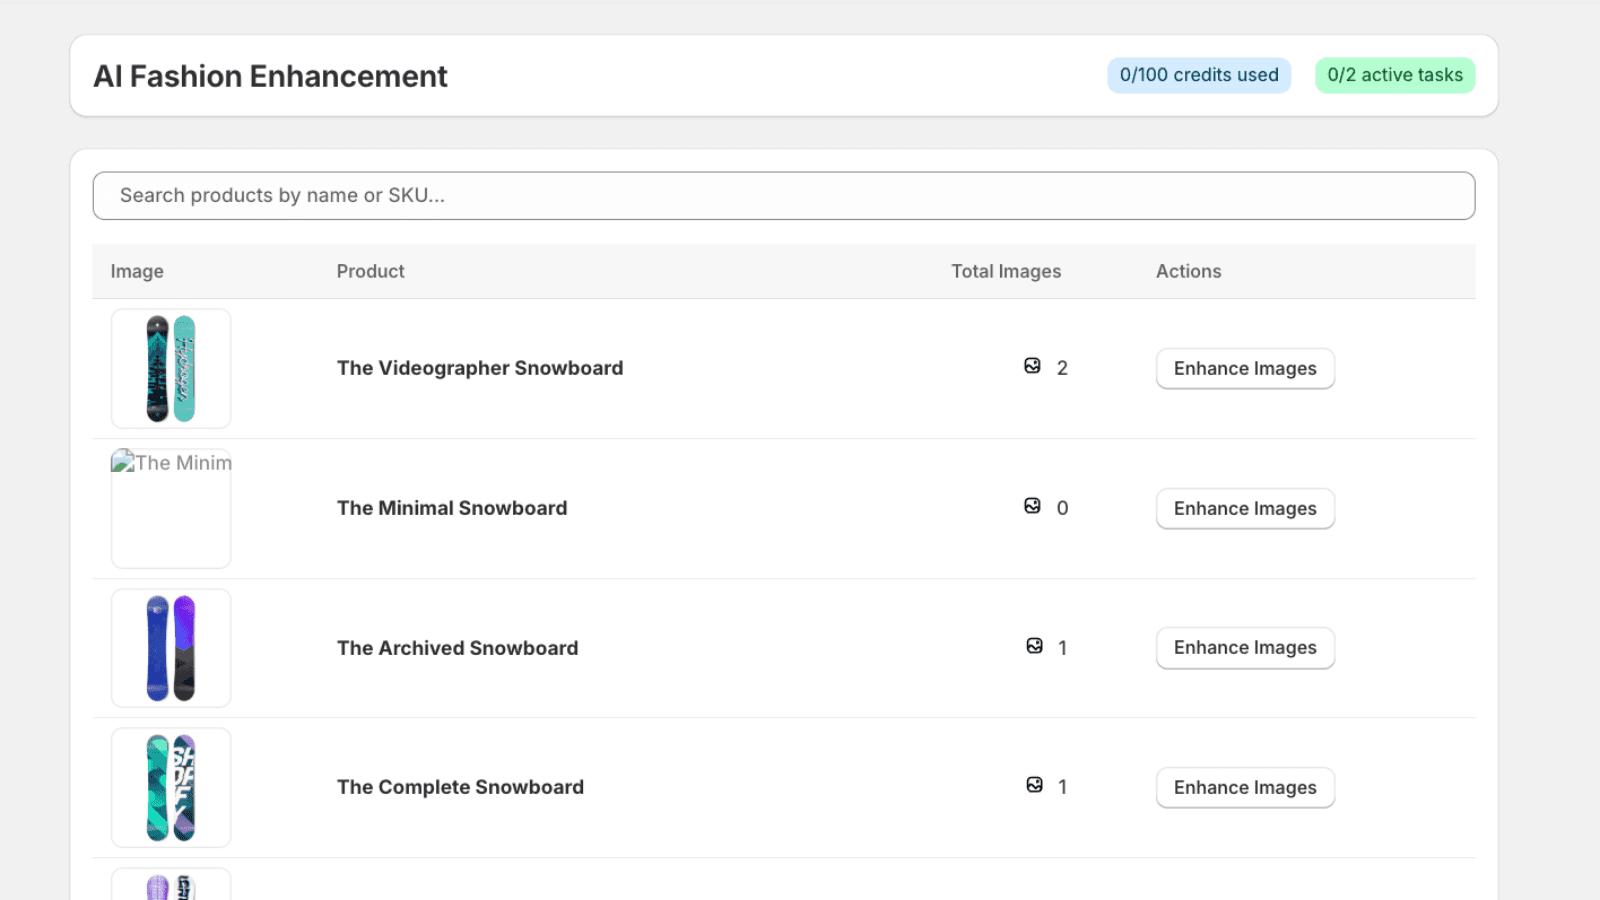Open The Complete Snowboard thumbnail
This screenshot has height=900, width=1600.
[x=171, y=787]
